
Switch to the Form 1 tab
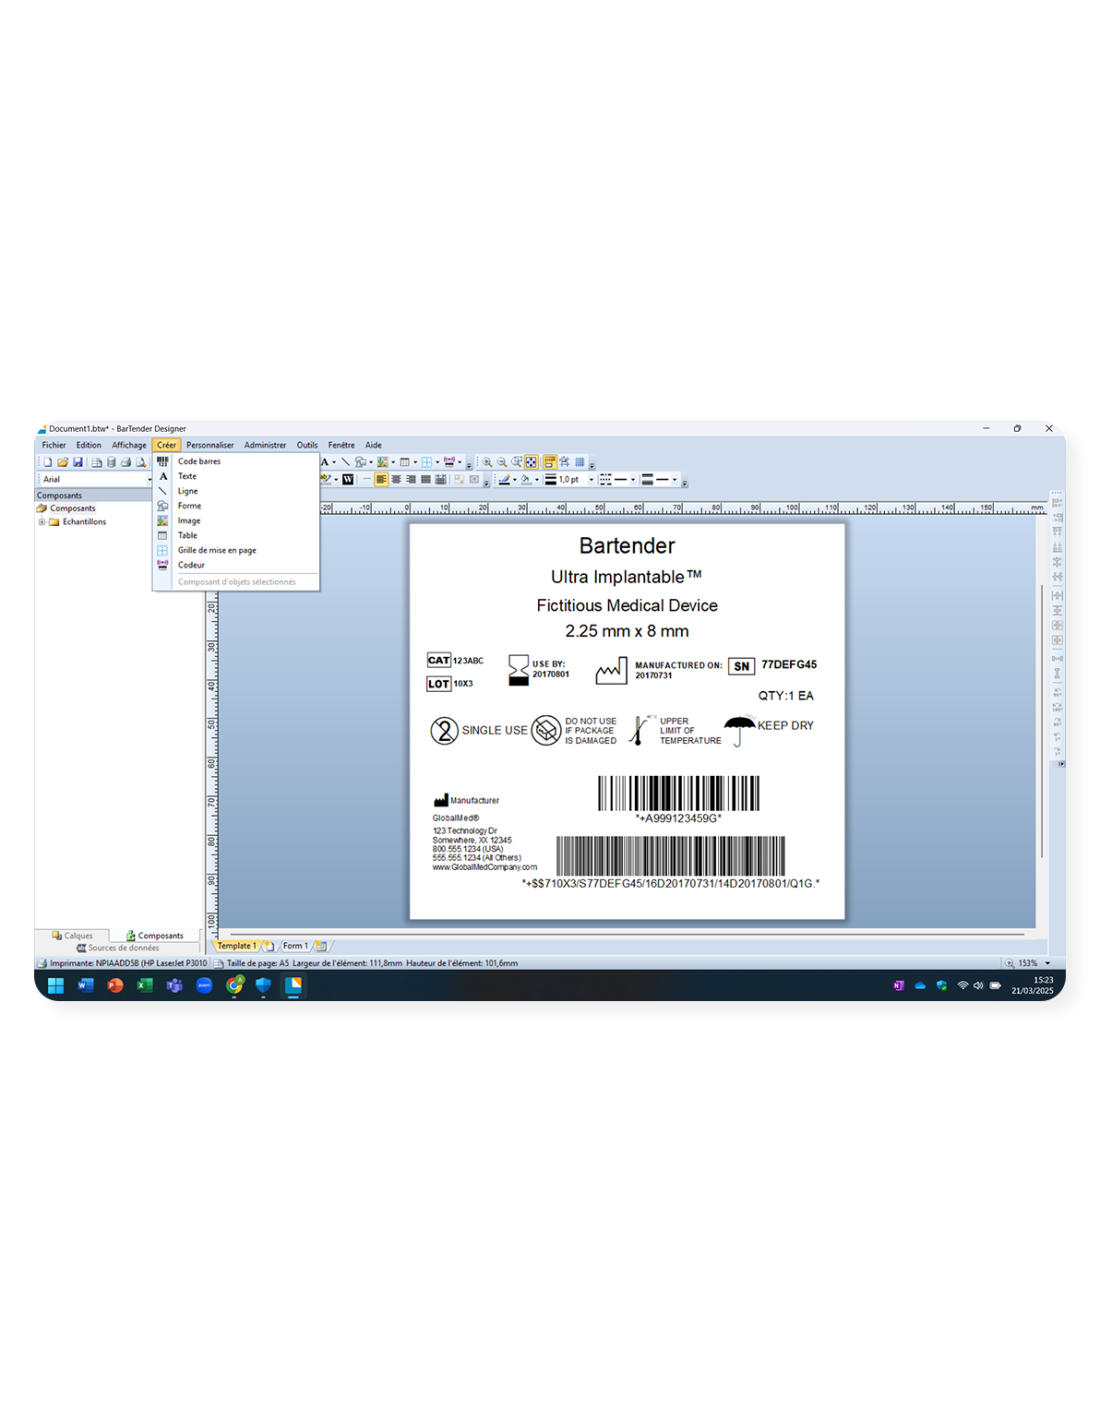click(294, 946)
